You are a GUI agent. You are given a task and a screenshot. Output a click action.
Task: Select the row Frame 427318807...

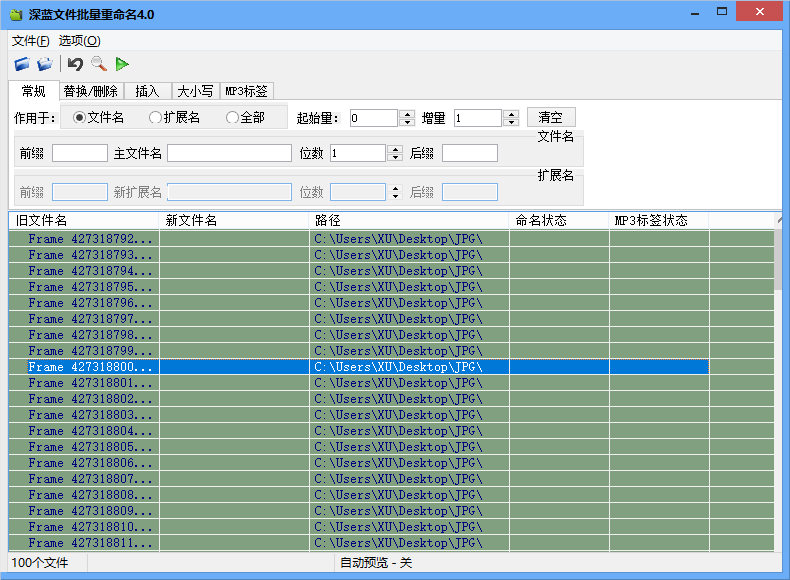click(x=359, y=479)
